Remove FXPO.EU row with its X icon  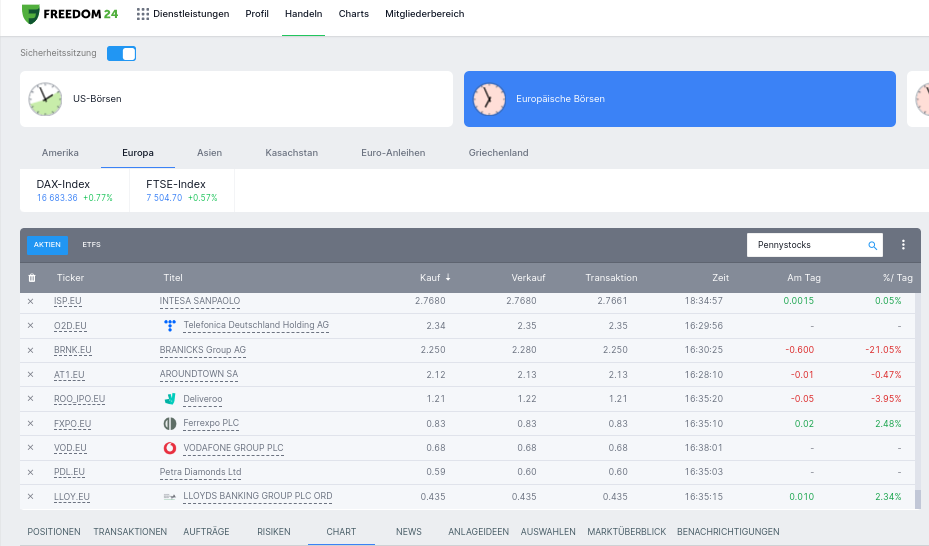point(30,423)
